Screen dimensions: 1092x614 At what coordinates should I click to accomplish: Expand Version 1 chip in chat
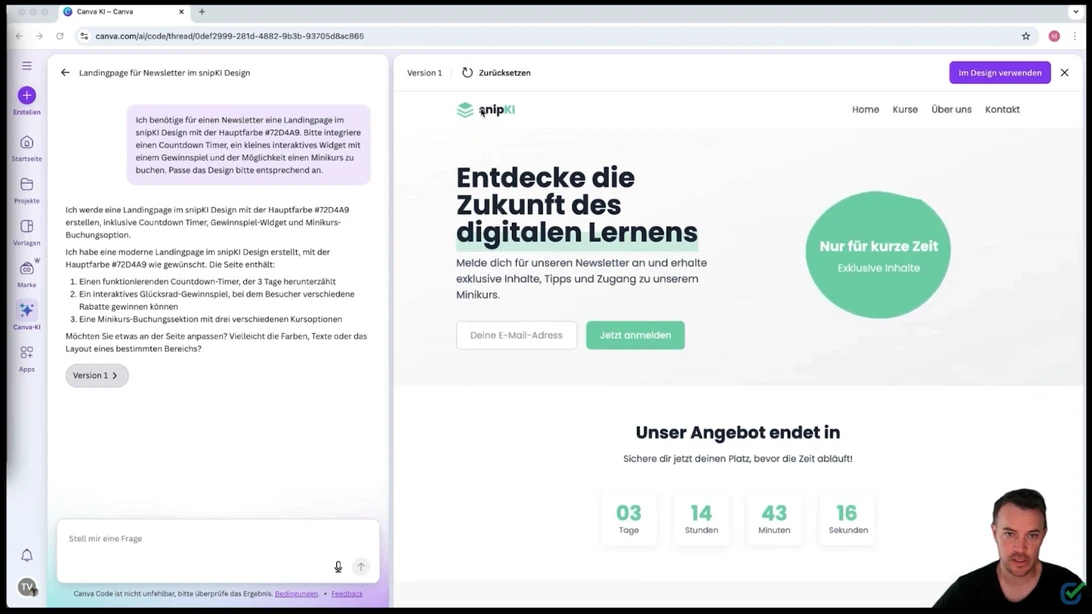click(97, 375)
